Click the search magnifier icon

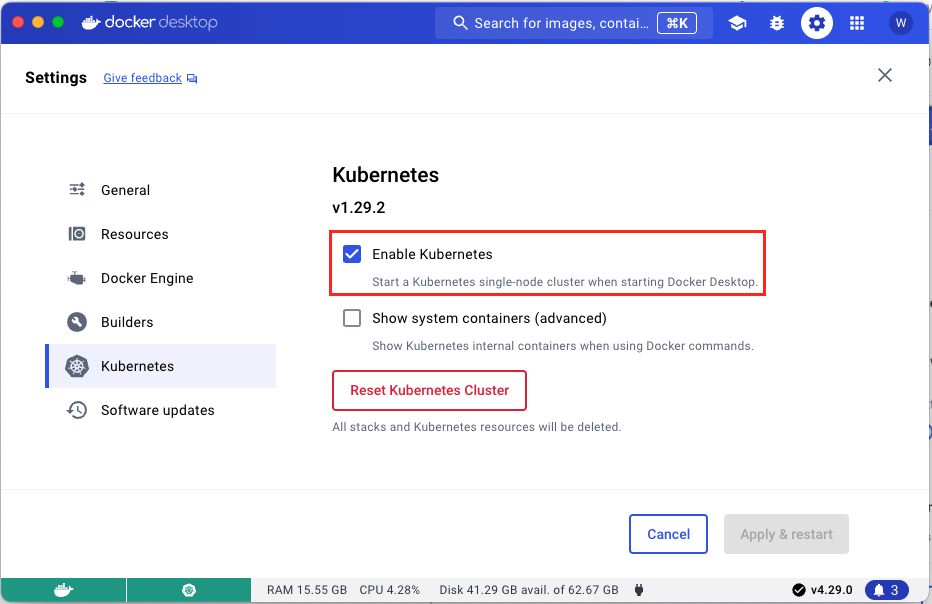(460, 23)
